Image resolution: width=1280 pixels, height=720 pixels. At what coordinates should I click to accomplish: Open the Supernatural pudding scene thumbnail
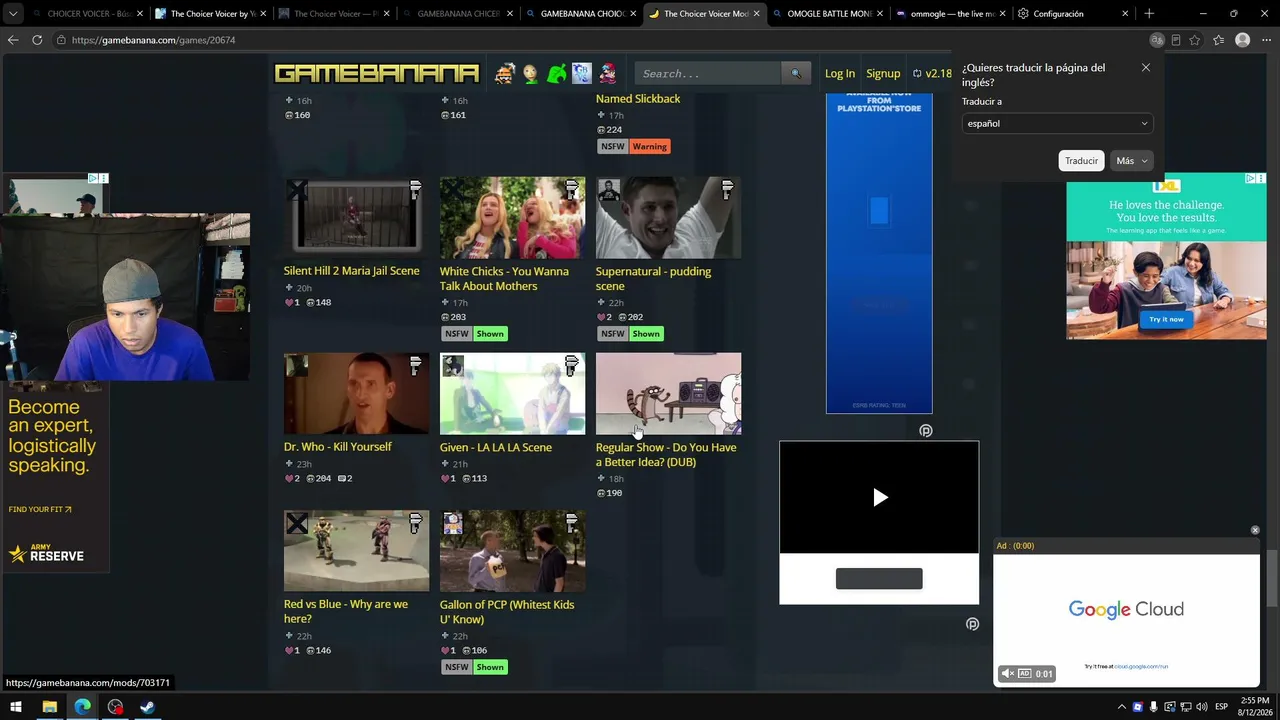point(668,217)
